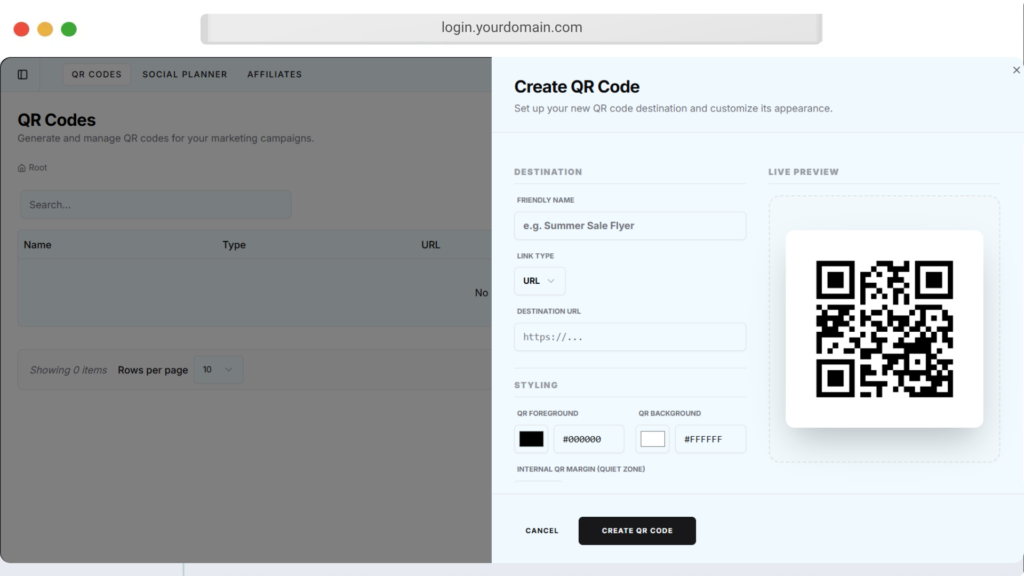Click the live preview QR code image

(884, 329)
